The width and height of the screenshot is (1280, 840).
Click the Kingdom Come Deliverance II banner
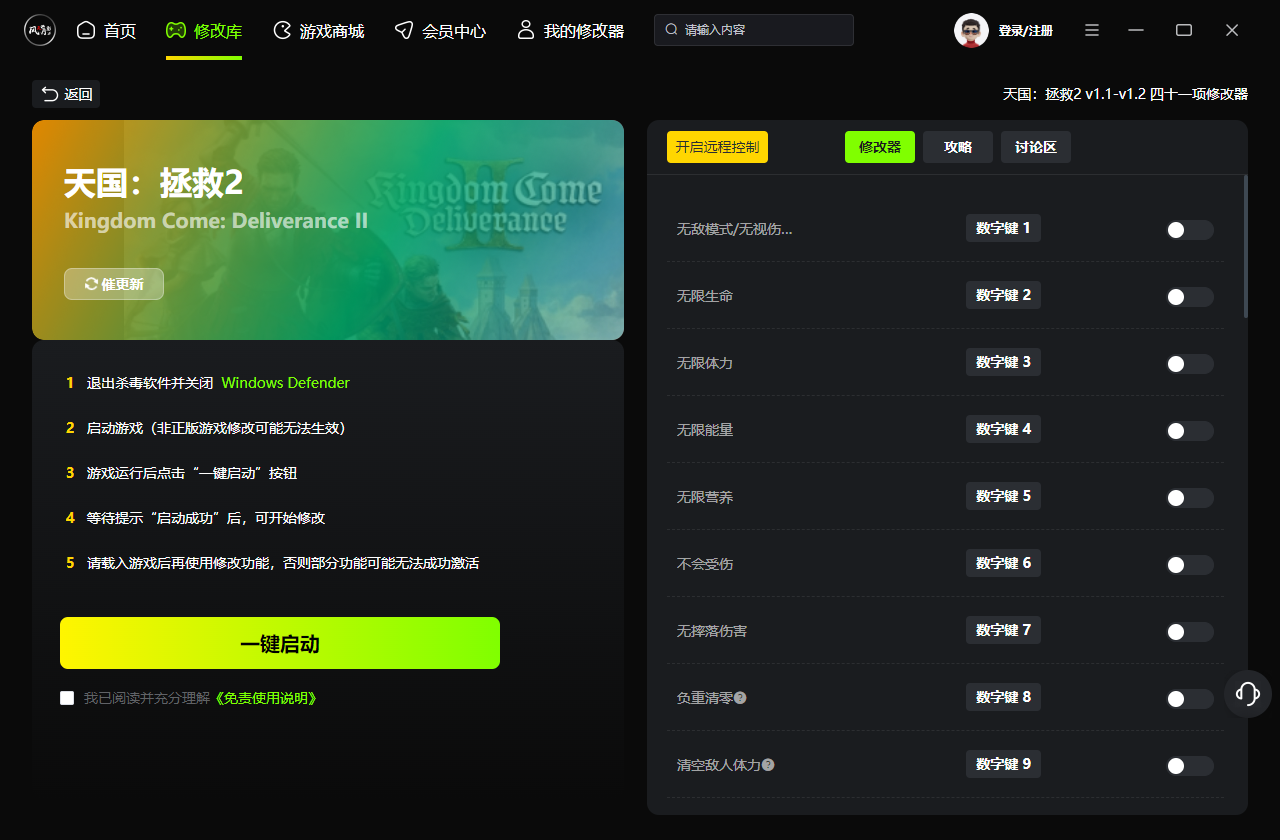(x=328, y=230)
